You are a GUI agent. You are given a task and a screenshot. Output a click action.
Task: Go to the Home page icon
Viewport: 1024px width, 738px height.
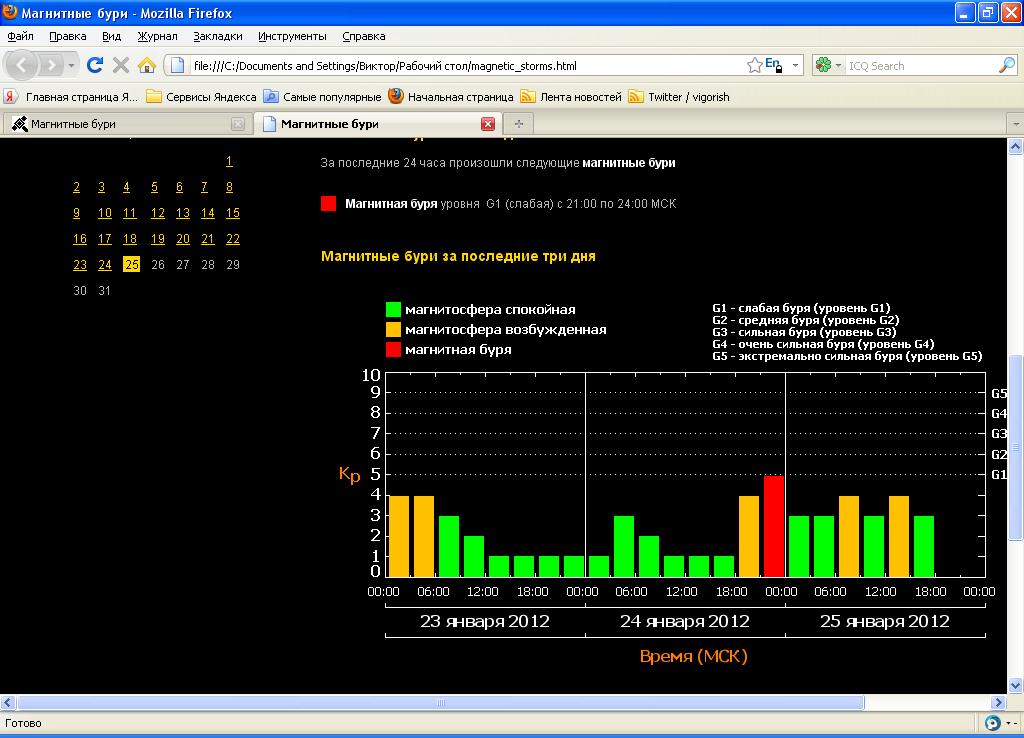[x=146, y=65]
